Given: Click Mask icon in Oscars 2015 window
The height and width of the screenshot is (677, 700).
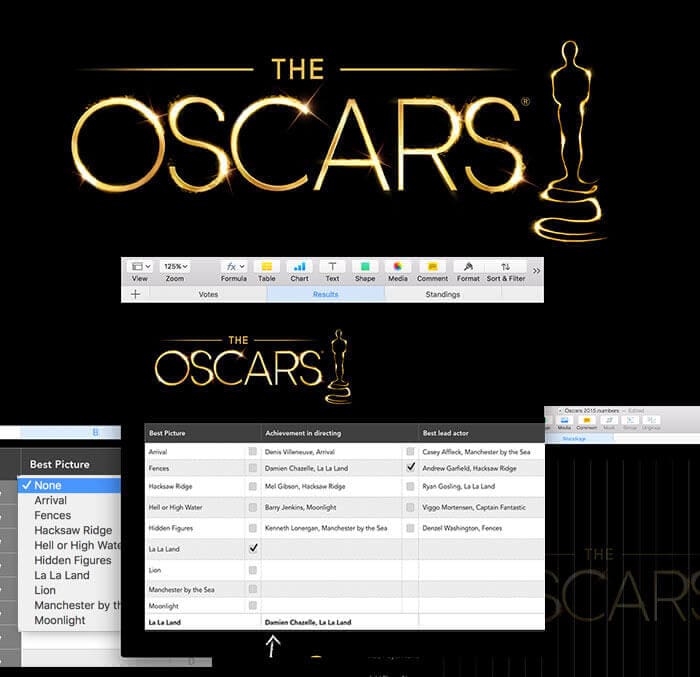Looking at the screenshot, I should (609, 420).
